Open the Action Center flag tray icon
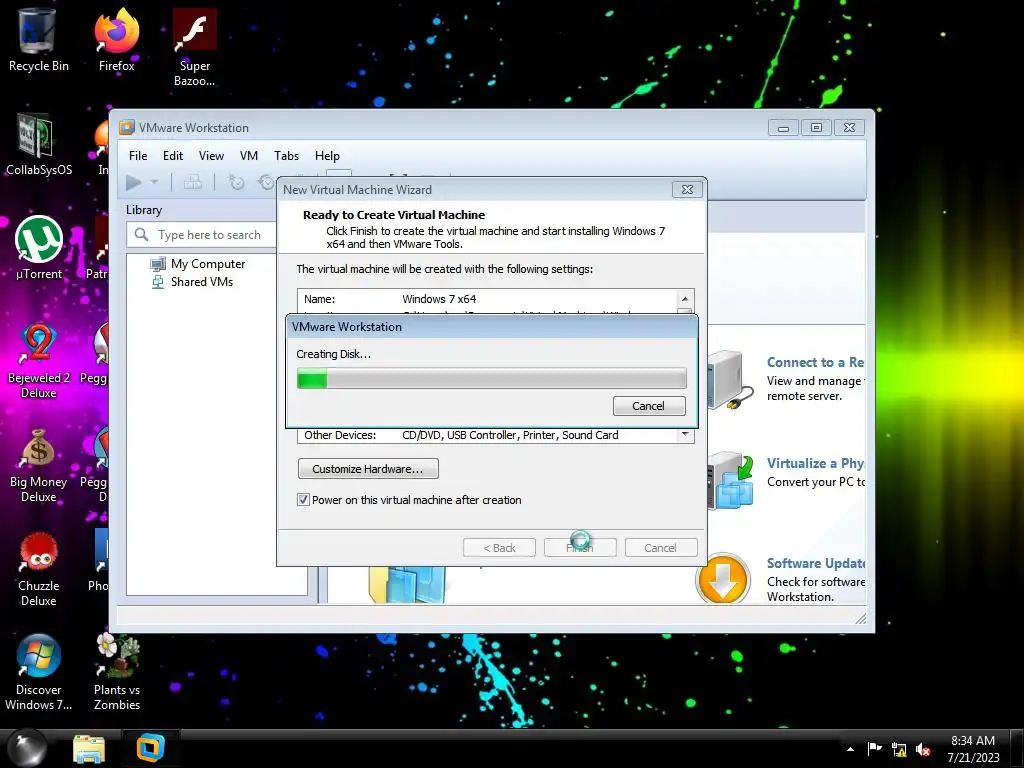The width and height of the screenshot is (1024, 768). [x=874, y=749]
